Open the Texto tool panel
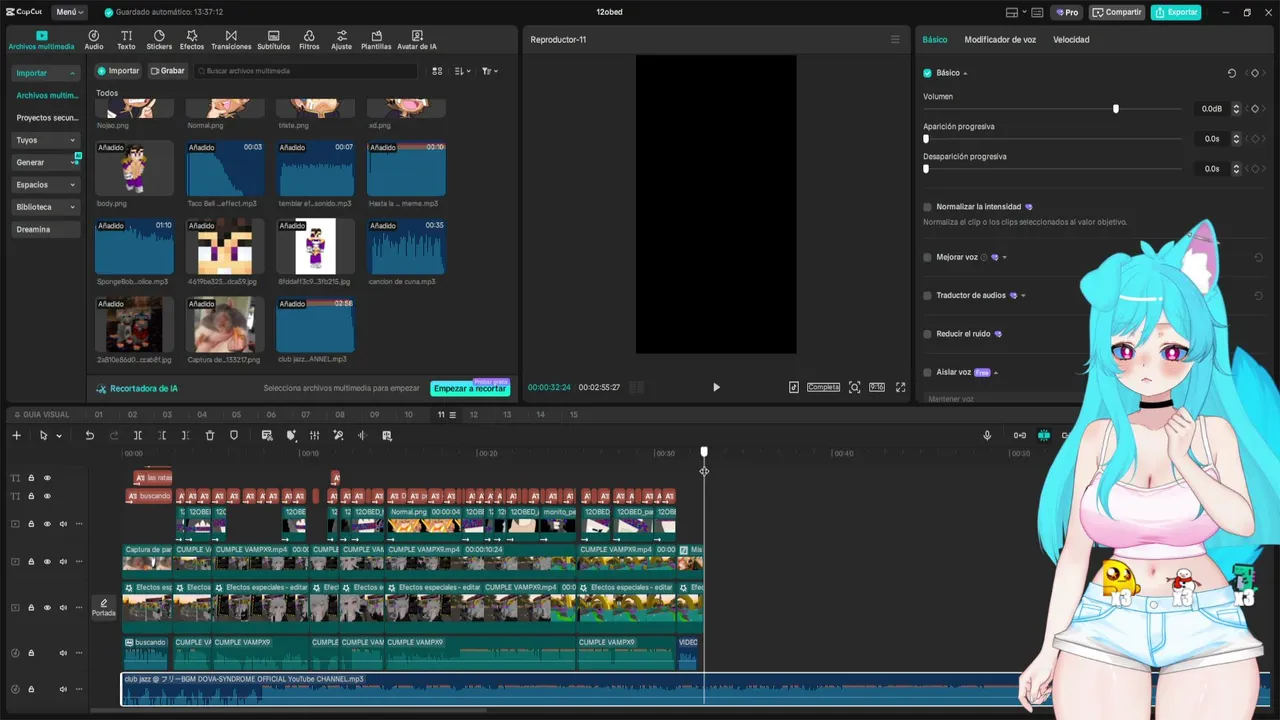The image size is (1280, 720). click(x=126, y=40)
